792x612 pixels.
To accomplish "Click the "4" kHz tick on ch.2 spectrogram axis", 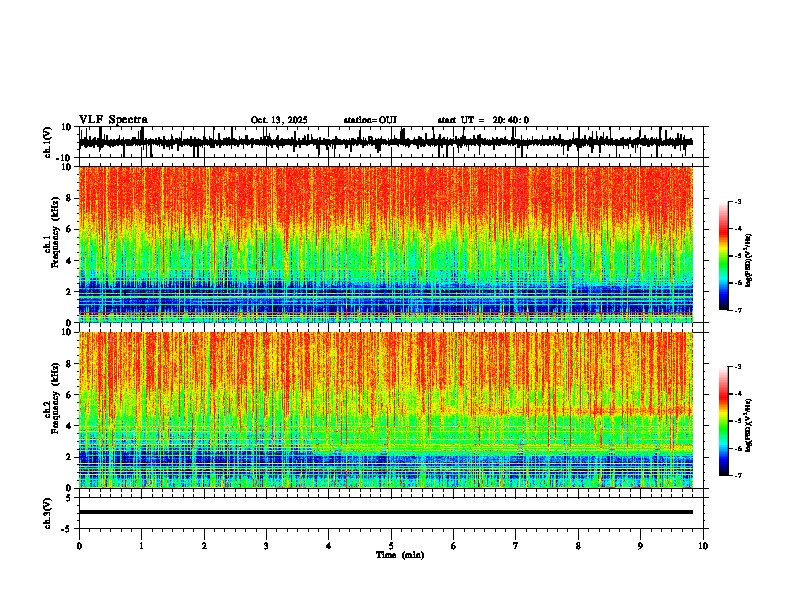I will point(69,426).
